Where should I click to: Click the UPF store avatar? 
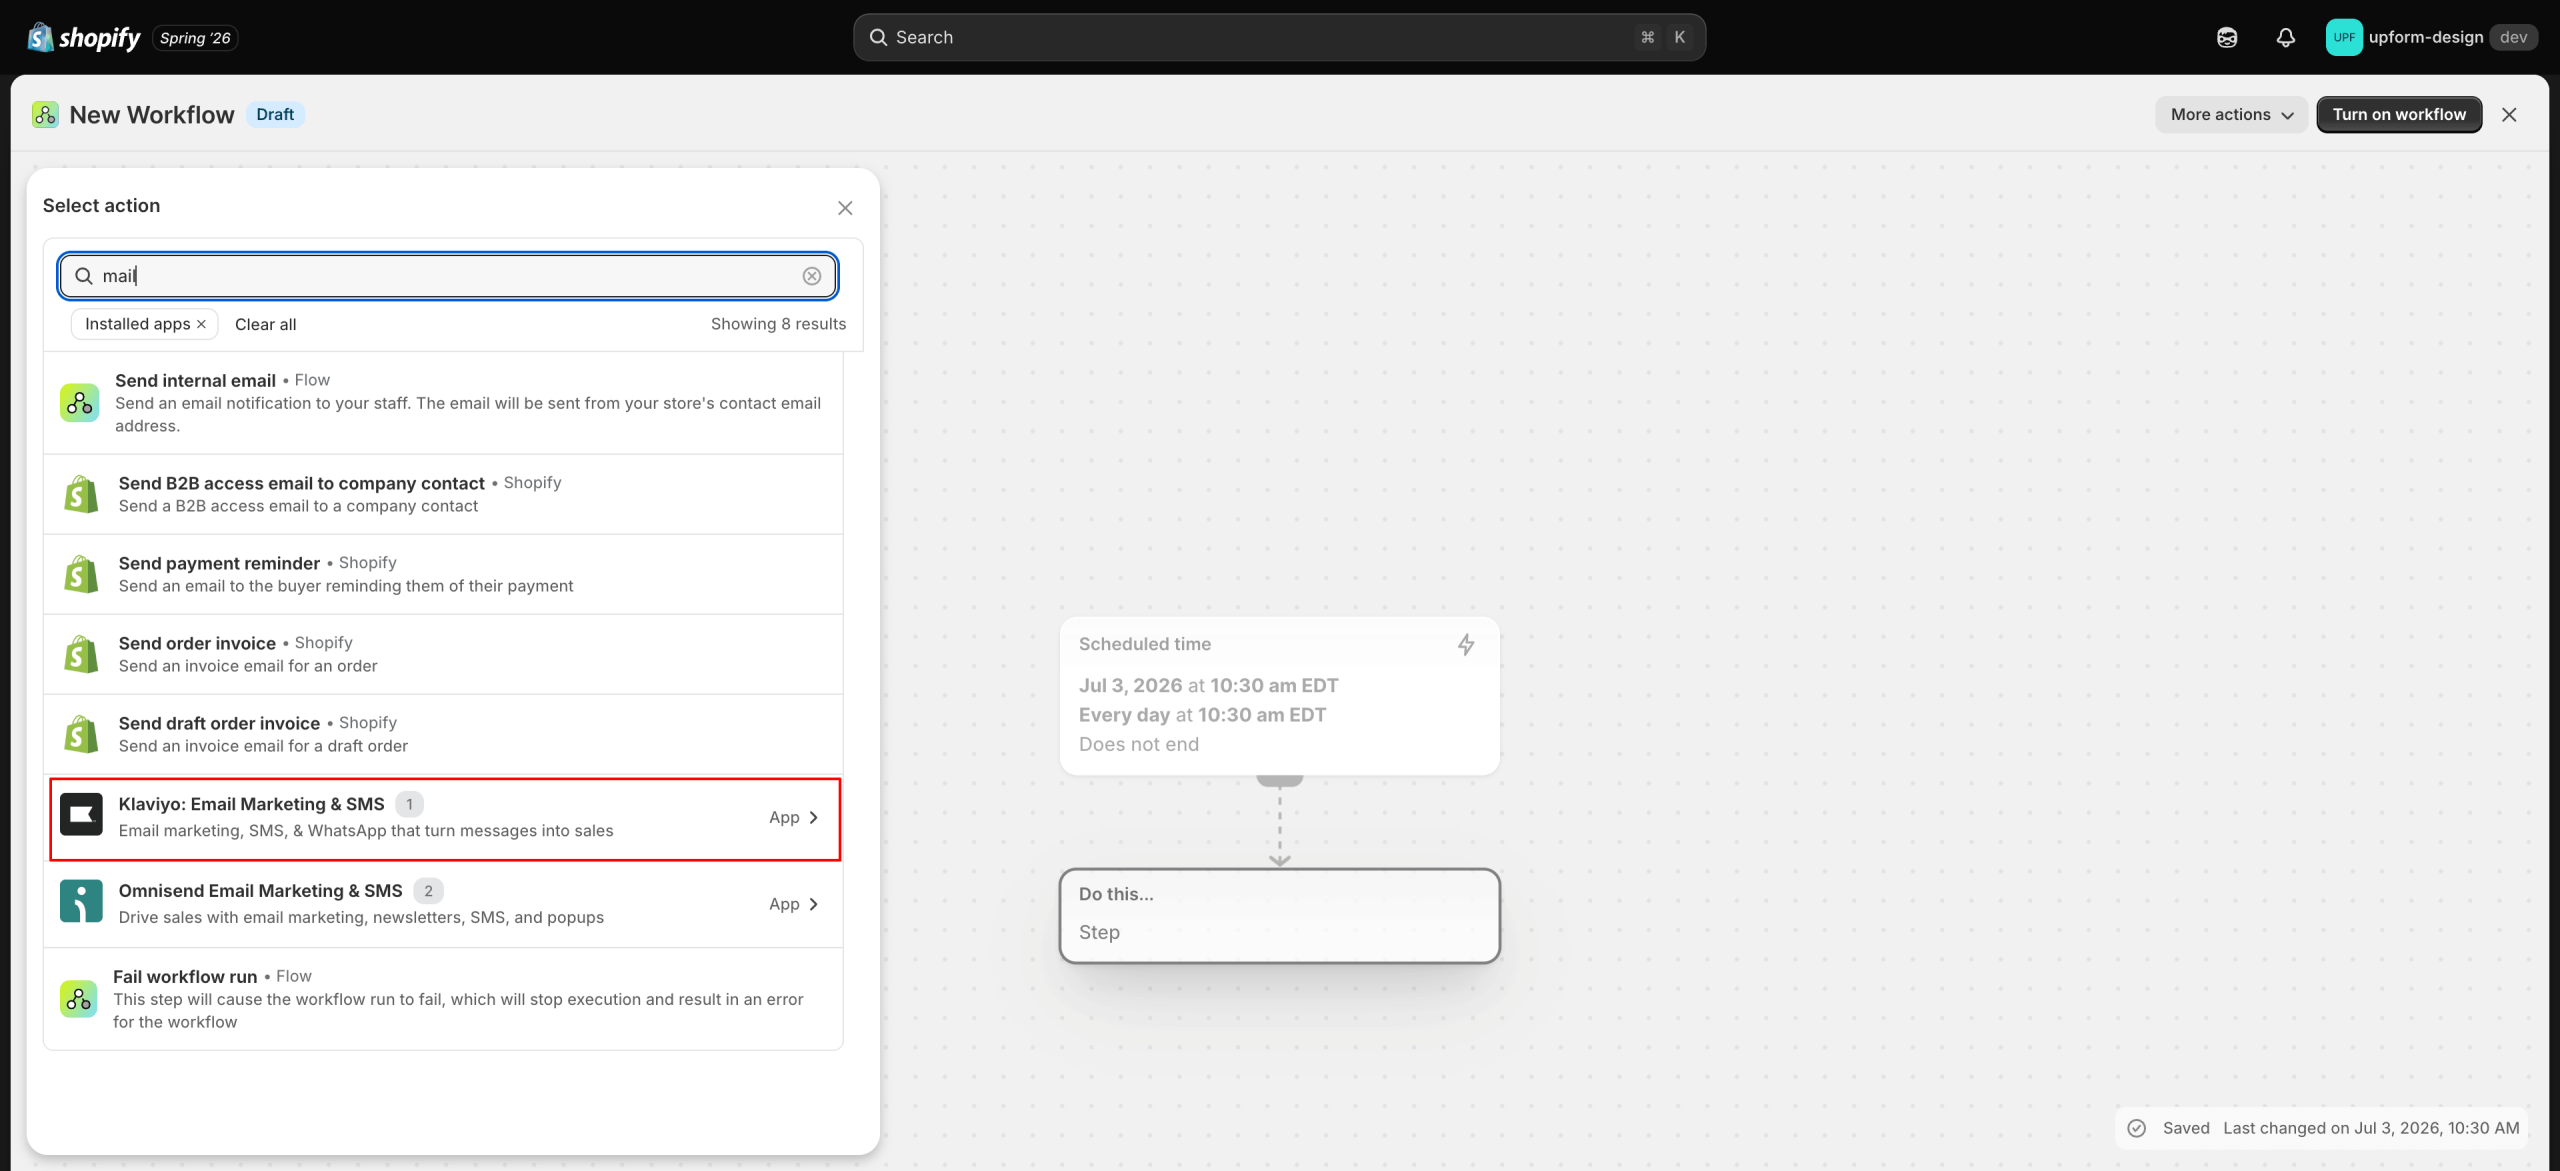[x=2344, y=37]
